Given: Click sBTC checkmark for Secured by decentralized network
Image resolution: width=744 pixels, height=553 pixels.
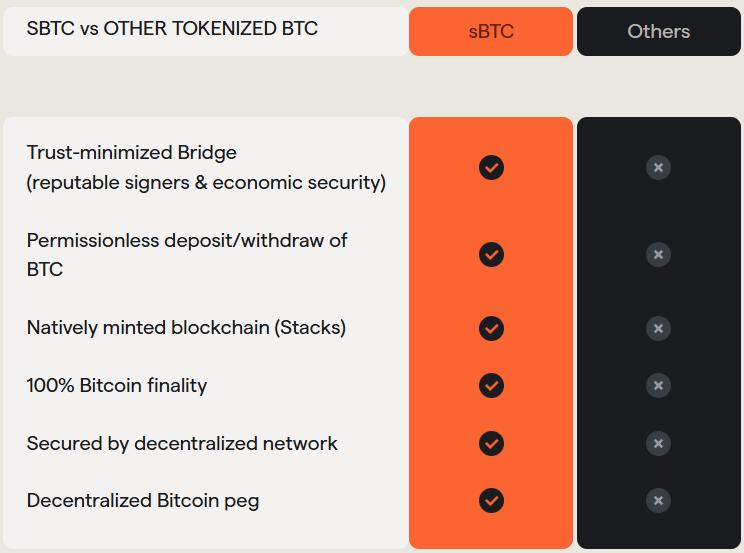Looking at the screenshot, I should [491, 443].
